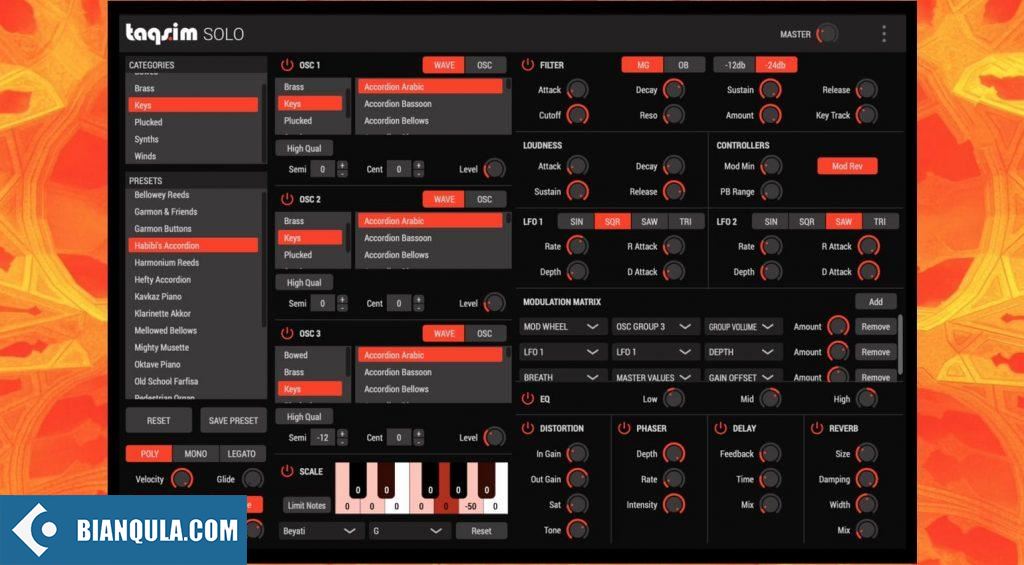Click the Reverb Size knob
The image size is (1024, 565).
[x=867, y=453]
